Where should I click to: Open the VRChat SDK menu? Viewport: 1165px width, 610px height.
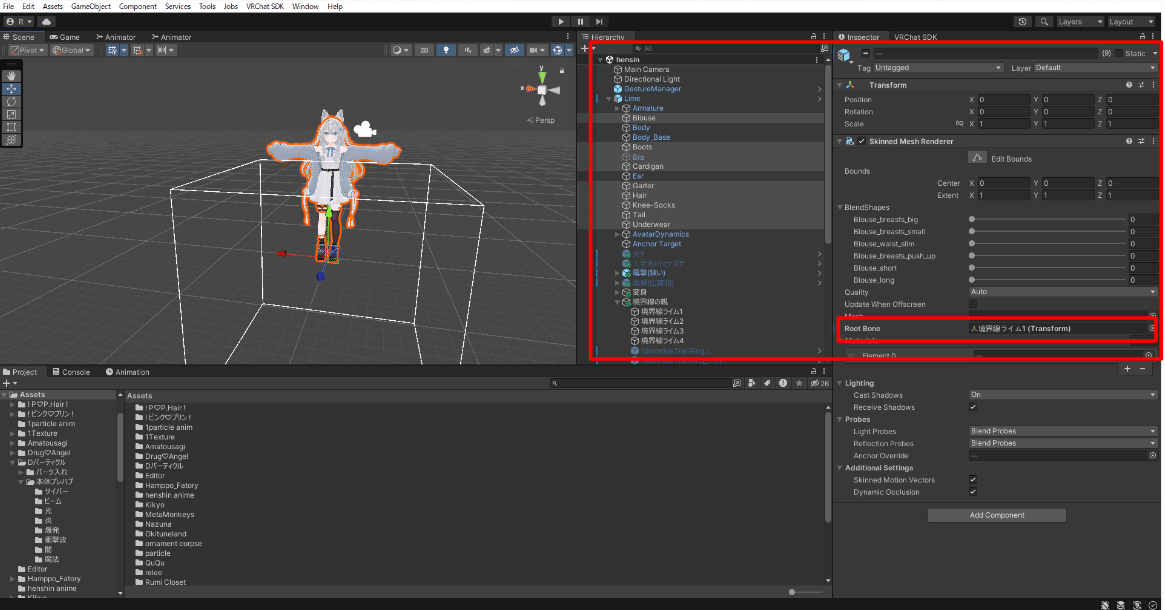pyautogui.click(x=265, y=6)
